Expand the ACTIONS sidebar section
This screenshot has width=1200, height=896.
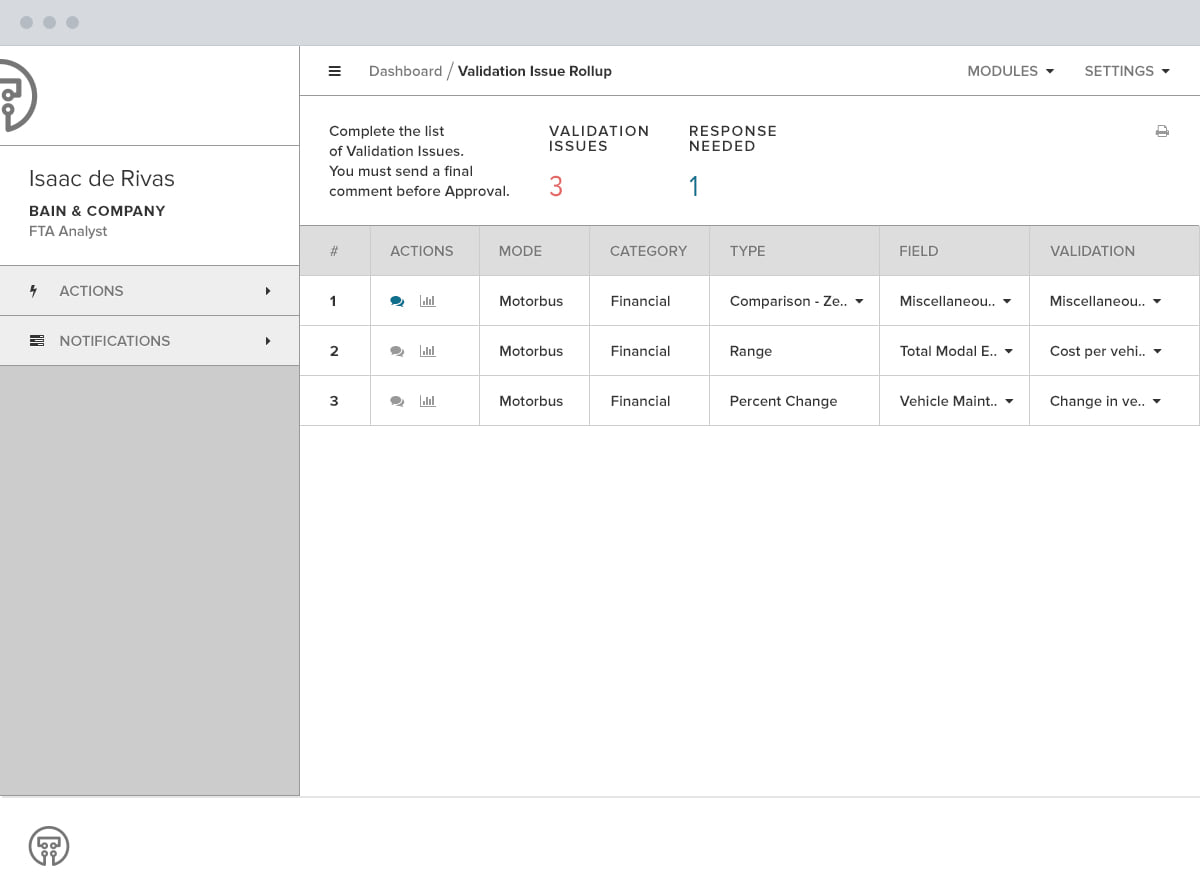coord(150,291)
